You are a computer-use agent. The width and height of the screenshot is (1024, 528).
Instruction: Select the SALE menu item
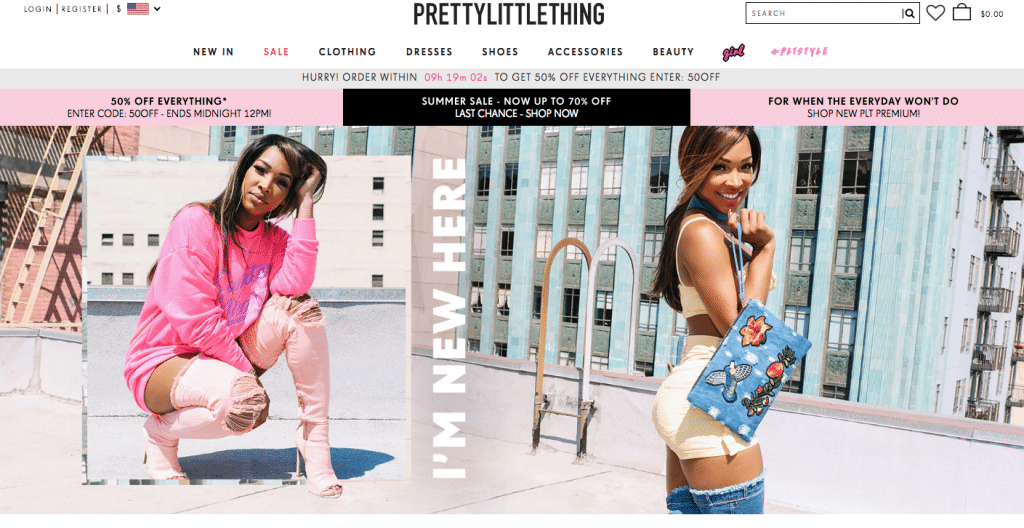[276, 52]
